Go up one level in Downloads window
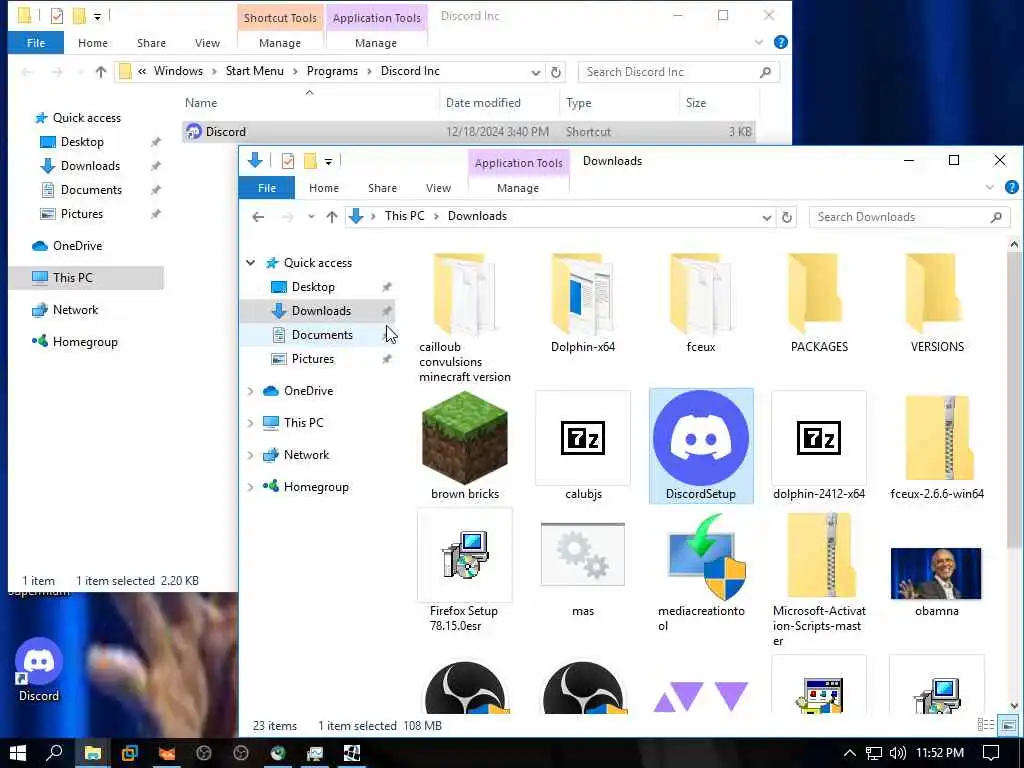The width and height of the screenshot is (1024, 768). coord(332,217)
